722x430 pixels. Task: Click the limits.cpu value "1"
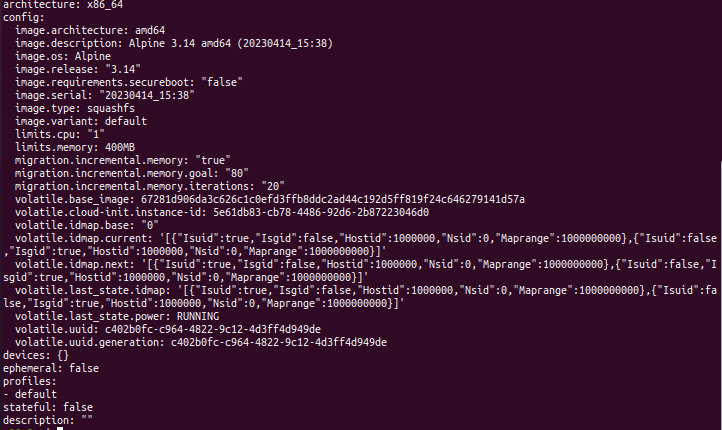pyautogui.click(x=96, y=134)
